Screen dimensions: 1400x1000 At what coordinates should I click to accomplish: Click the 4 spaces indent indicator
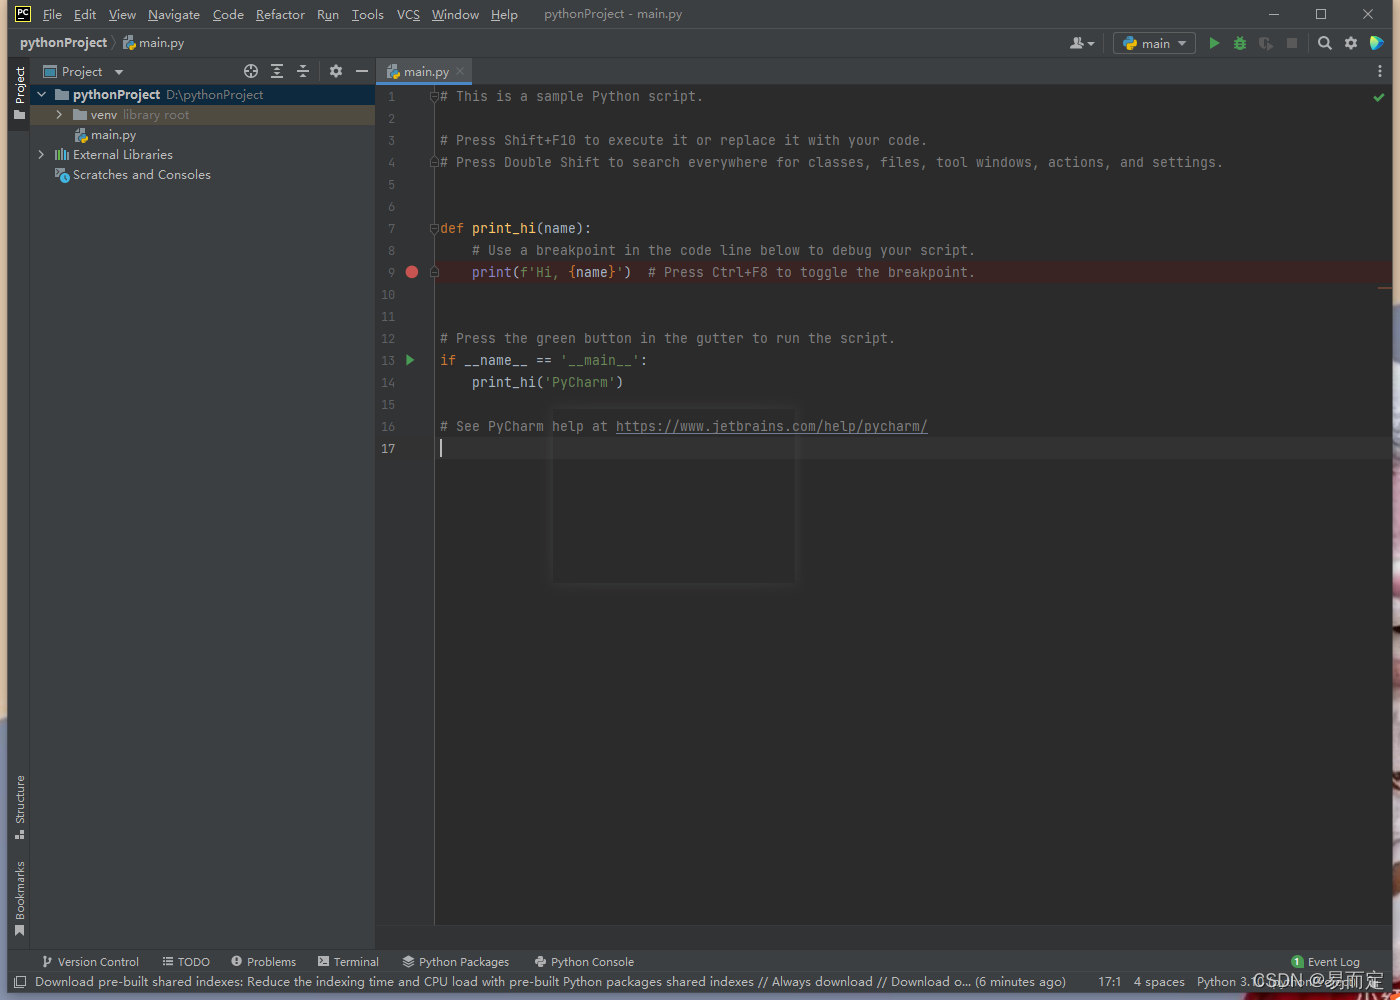(1159, 981)
